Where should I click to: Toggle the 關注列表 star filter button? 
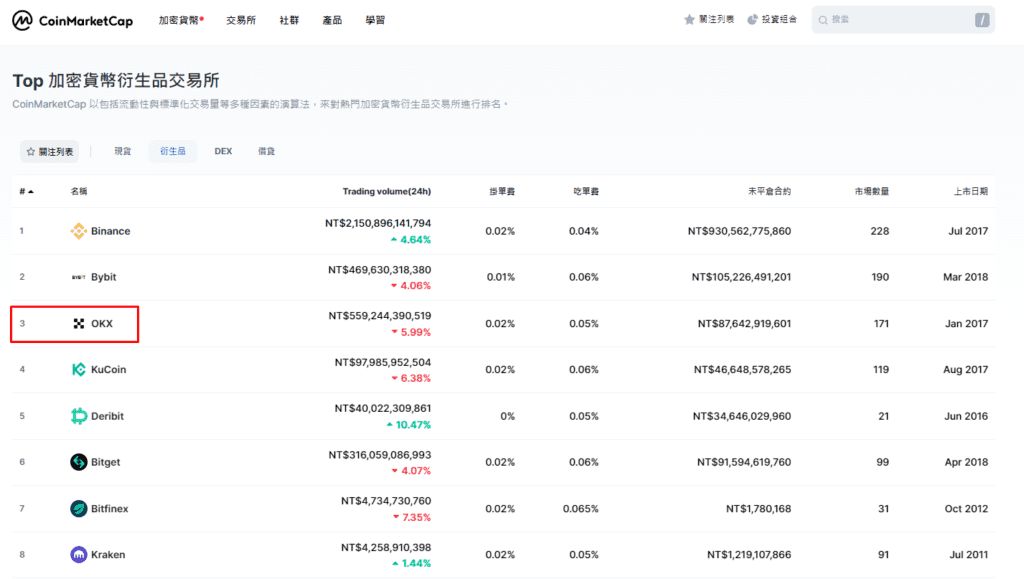[50, 151]
